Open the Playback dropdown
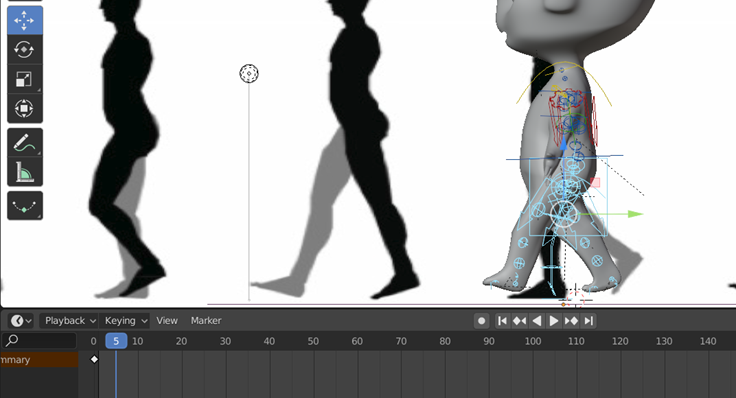 point(69,321)
